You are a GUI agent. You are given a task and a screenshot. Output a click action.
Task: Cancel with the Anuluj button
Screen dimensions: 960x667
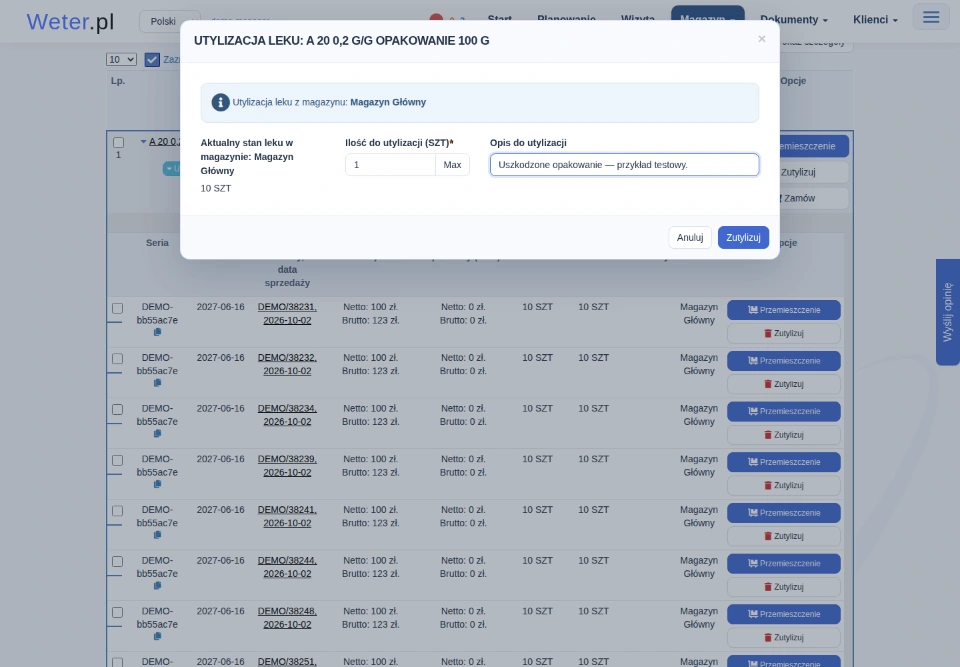690,238
